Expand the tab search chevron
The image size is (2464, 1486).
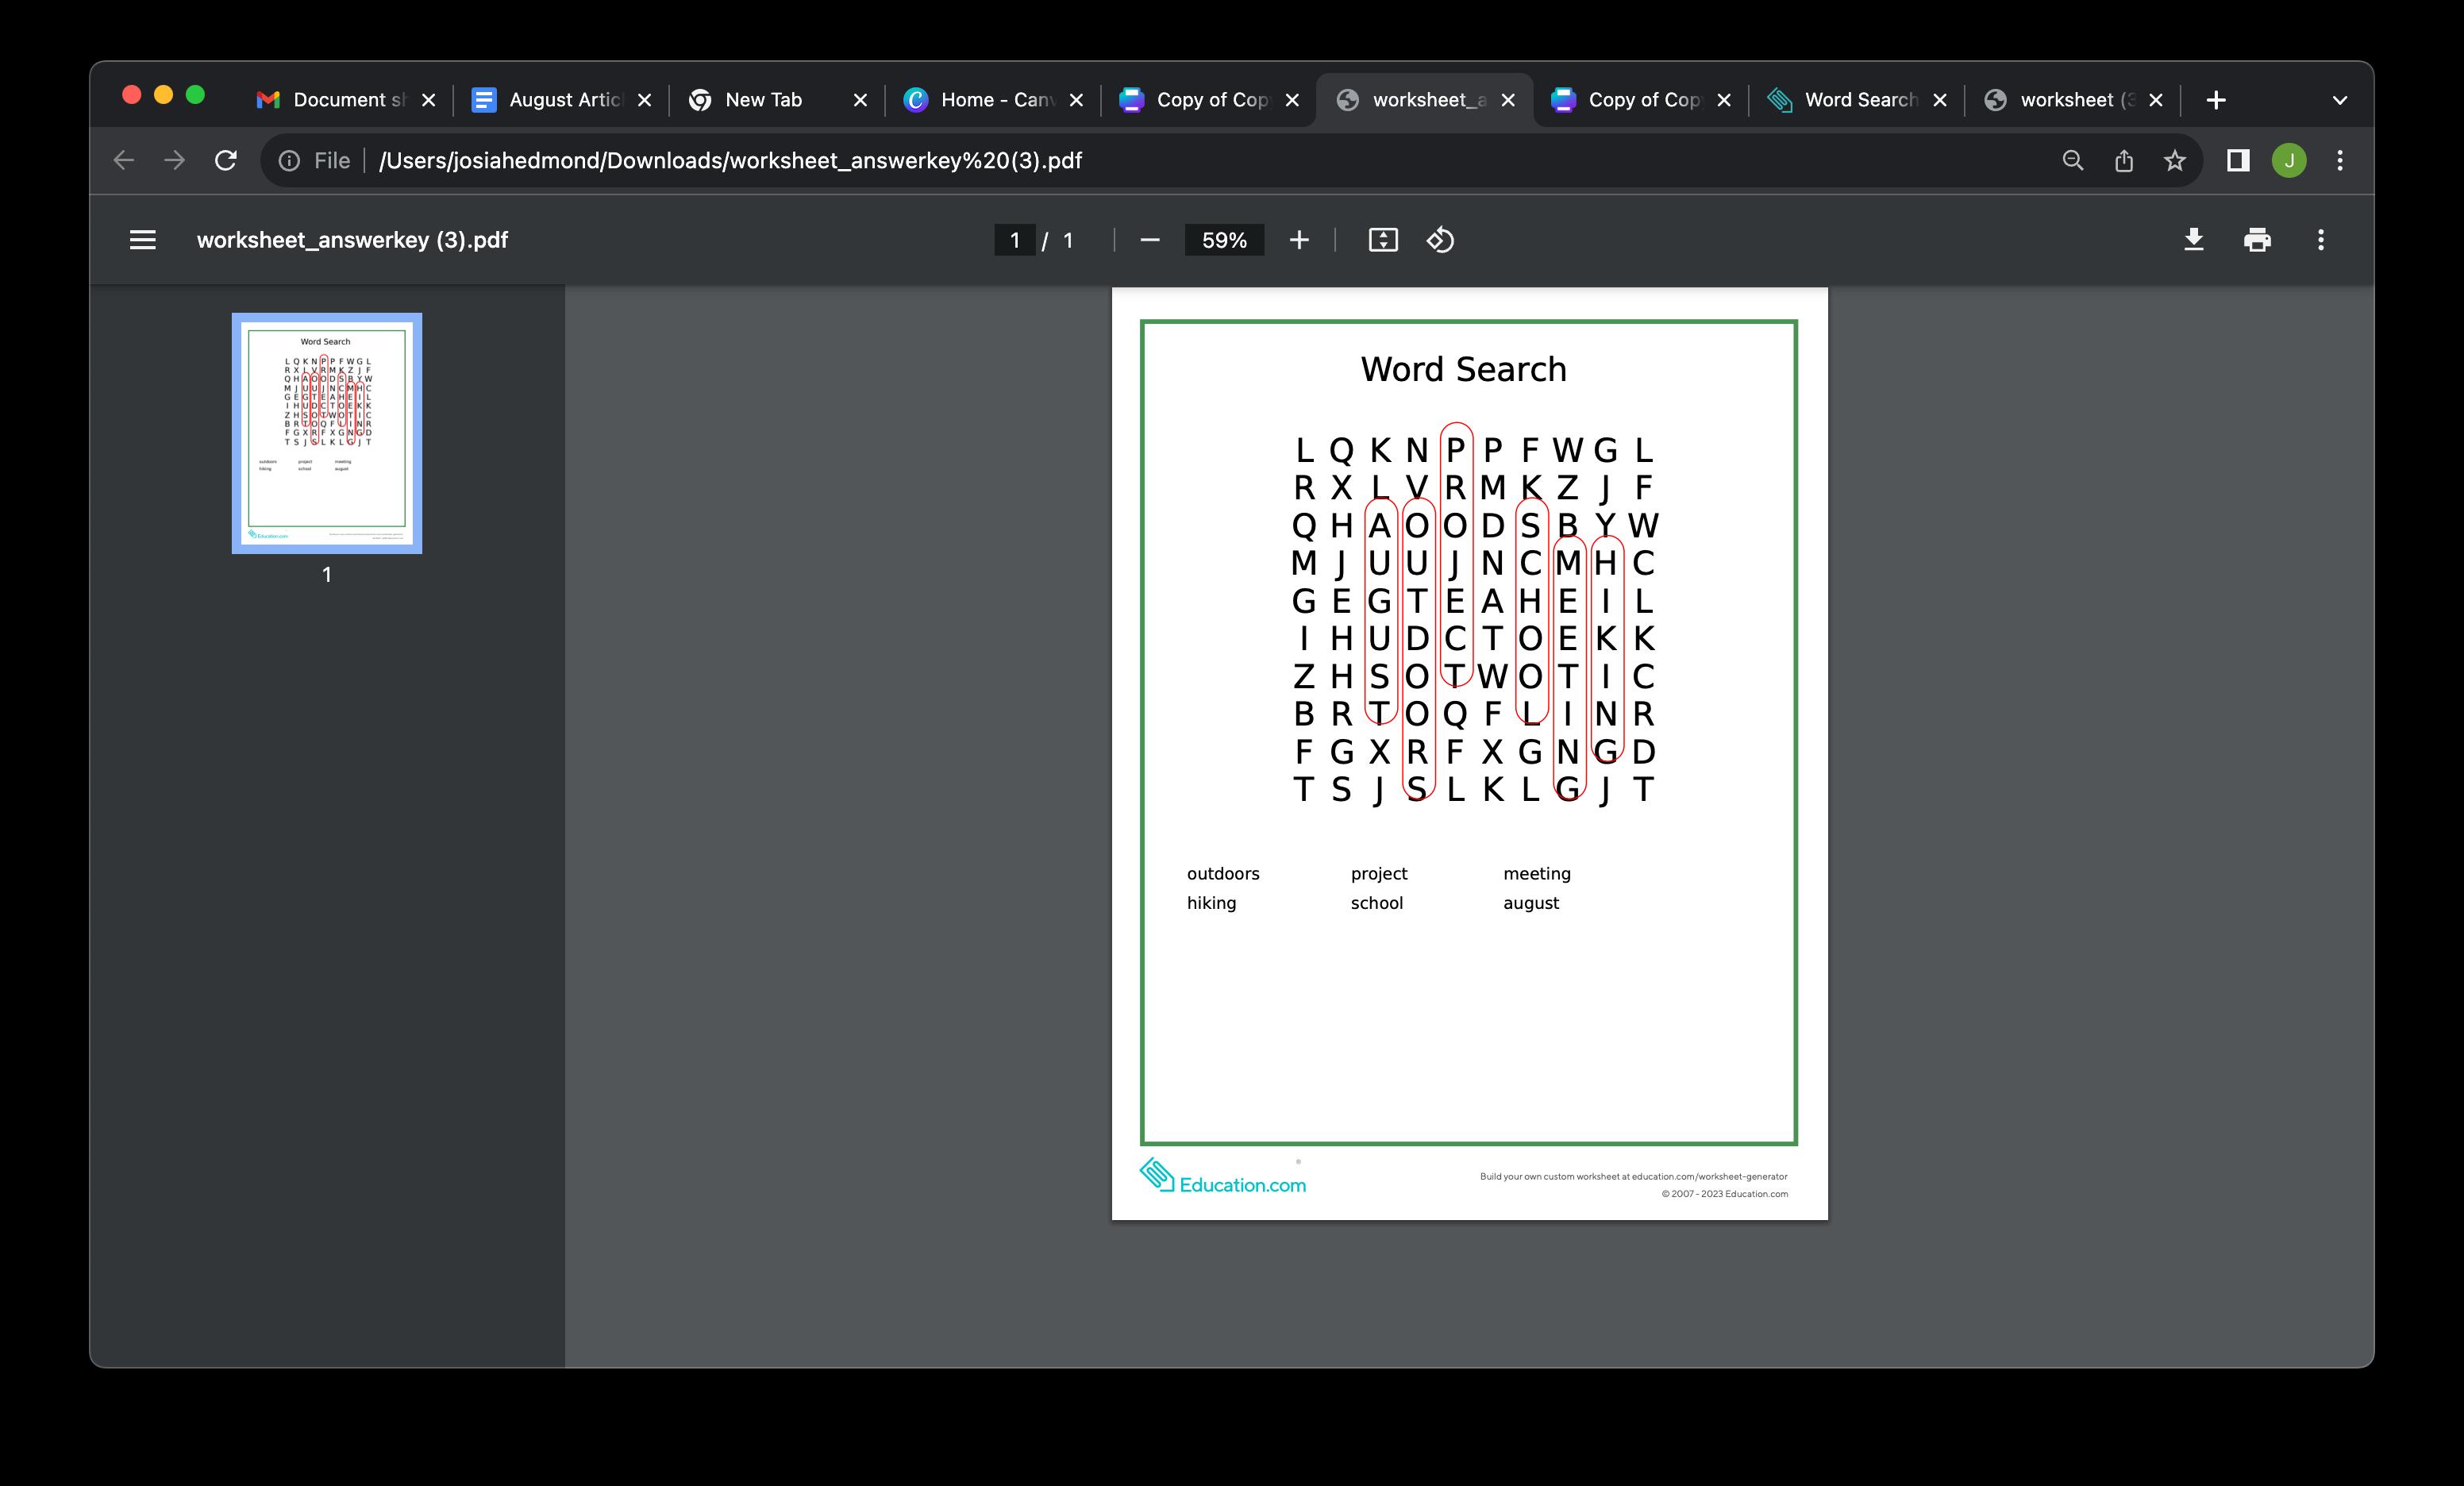tap(2340, 100)
